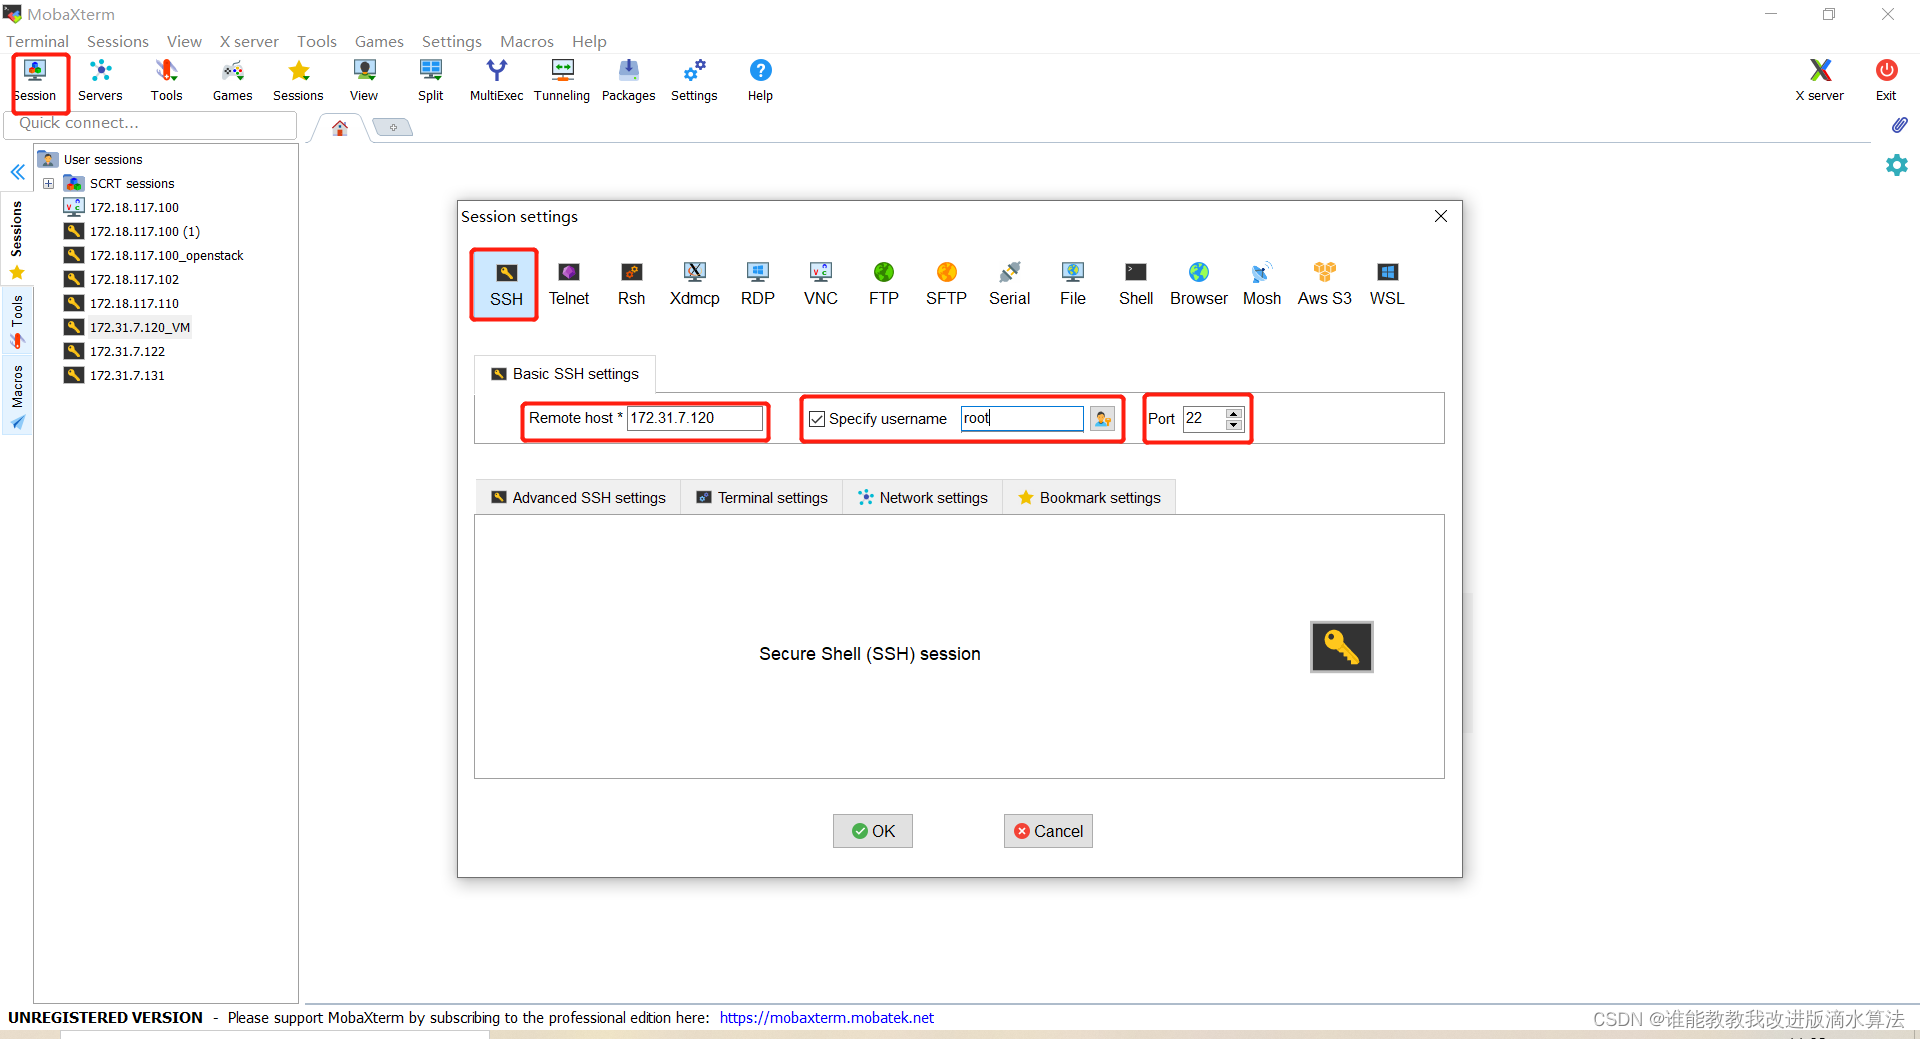Screen dimensions: 1920x1039
Task: Switch to Terminal settings tab
Action: point(762,498)
